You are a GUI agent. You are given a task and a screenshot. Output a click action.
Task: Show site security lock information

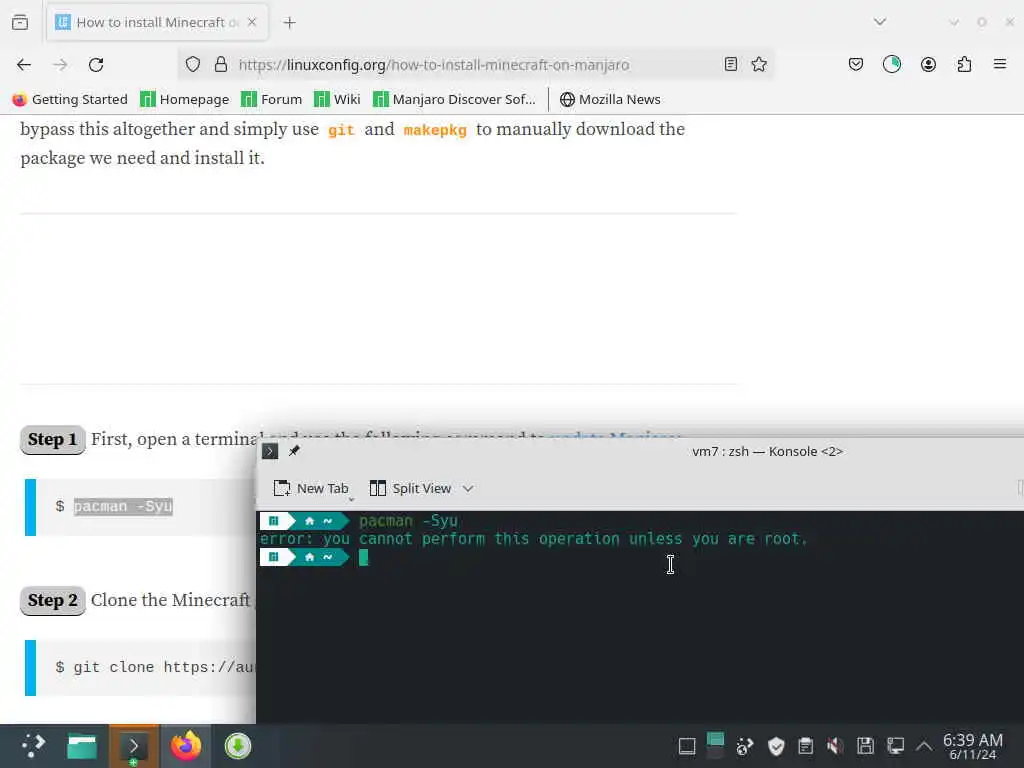(221, 65)
